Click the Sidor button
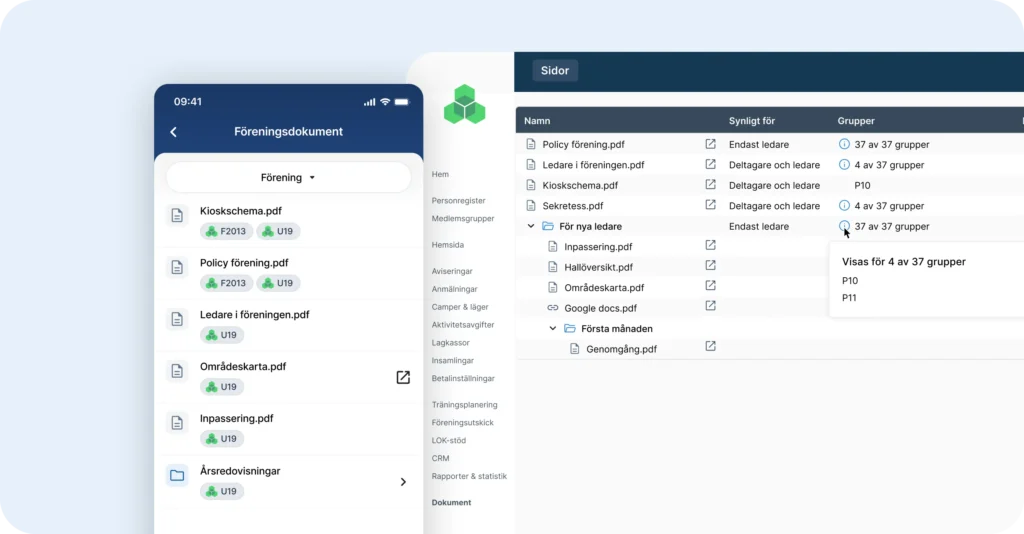This screenshot has width=1024, height=534. click(555, 71)
